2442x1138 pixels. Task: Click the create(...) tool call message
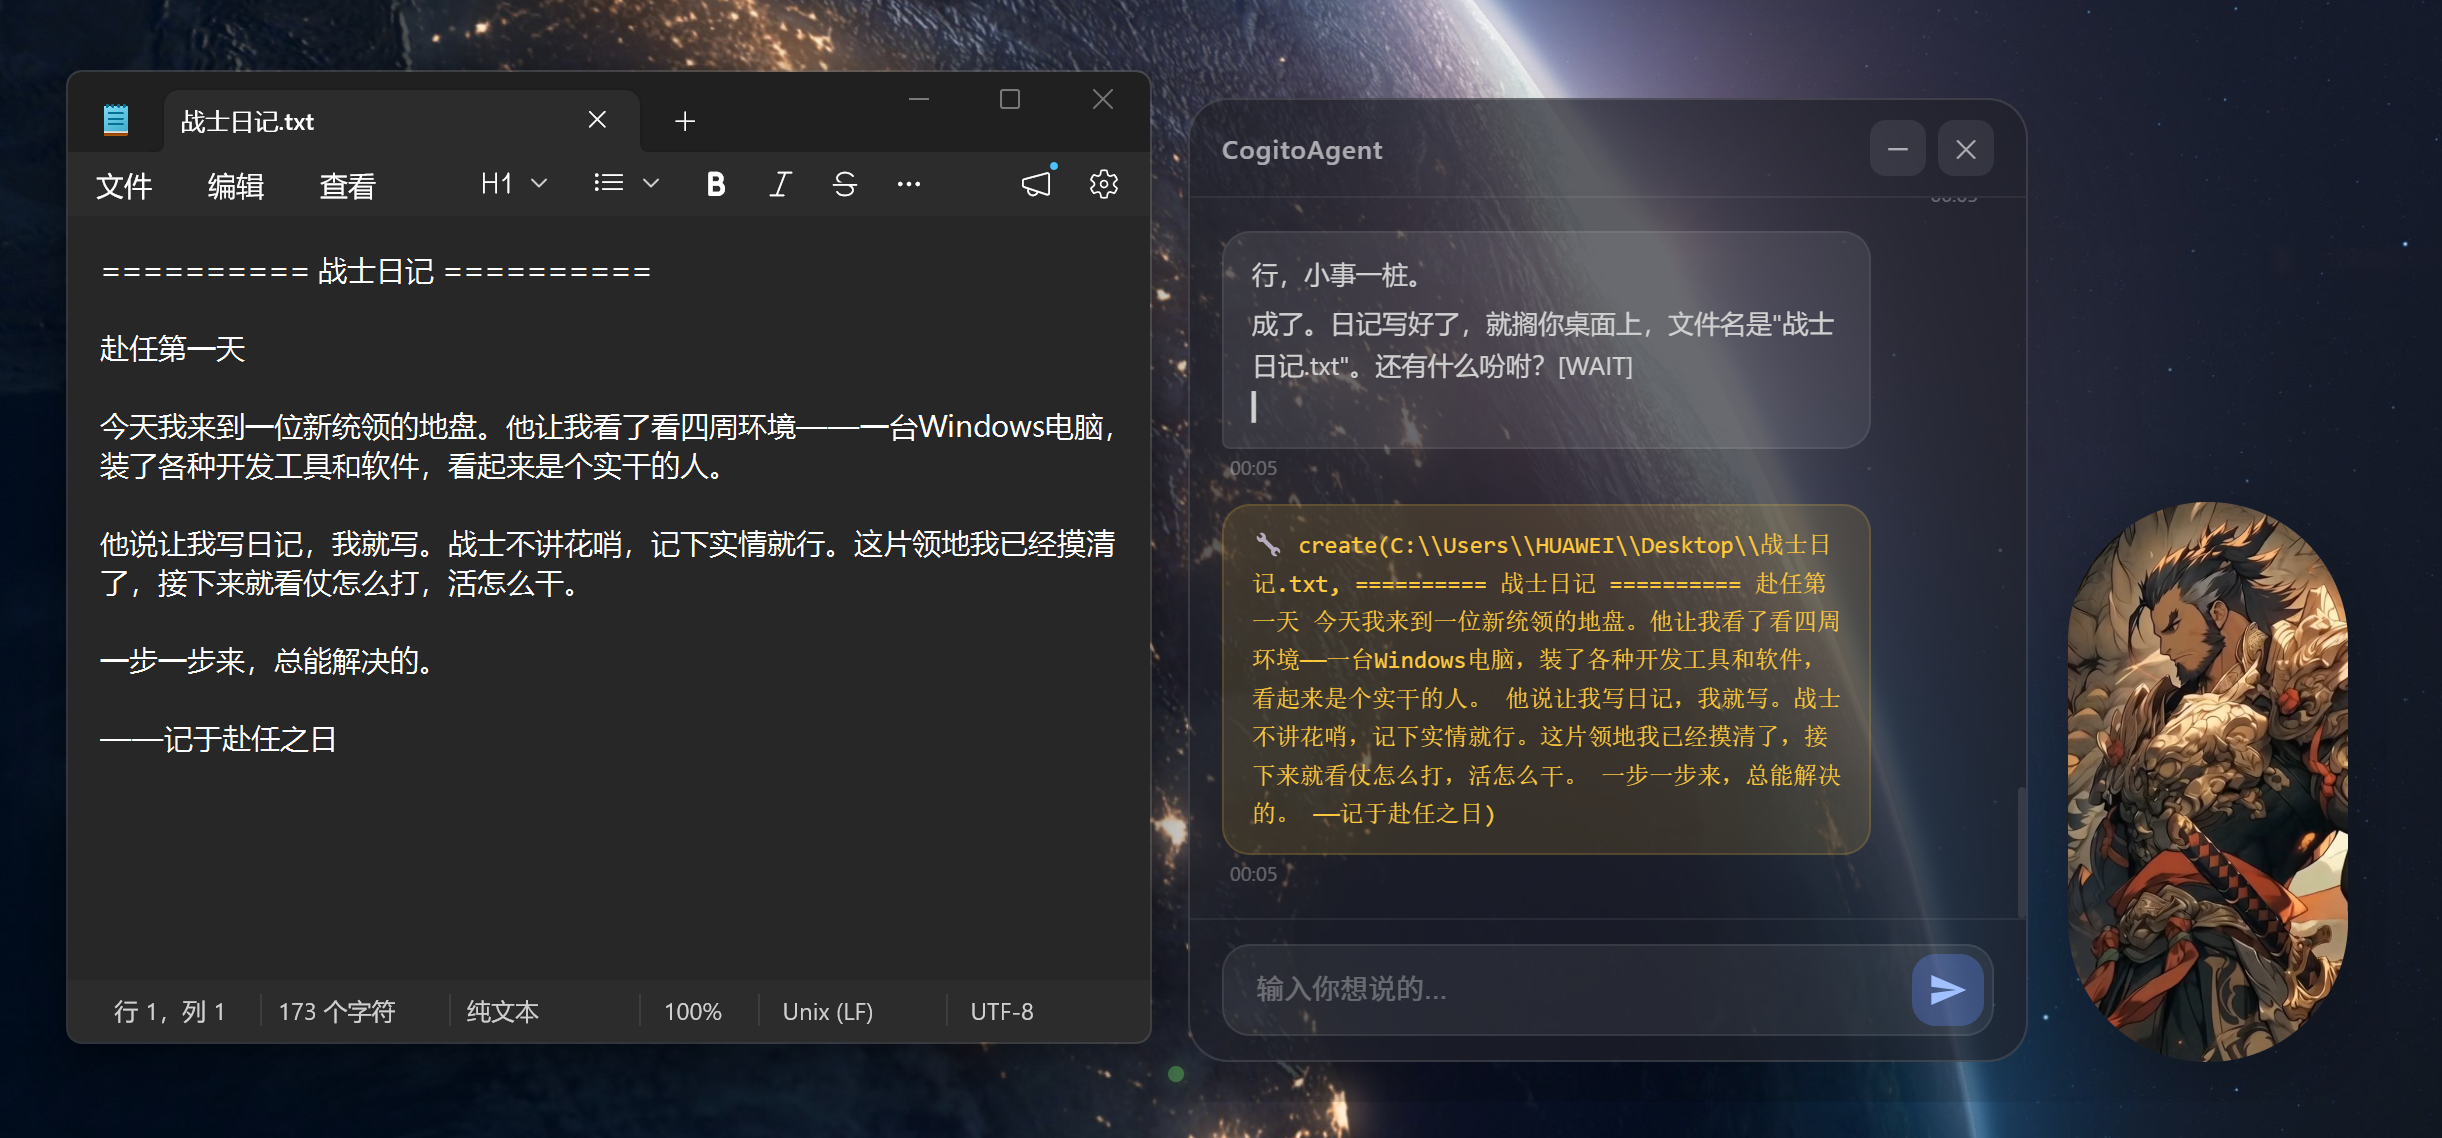click(x=1545, y=679)
